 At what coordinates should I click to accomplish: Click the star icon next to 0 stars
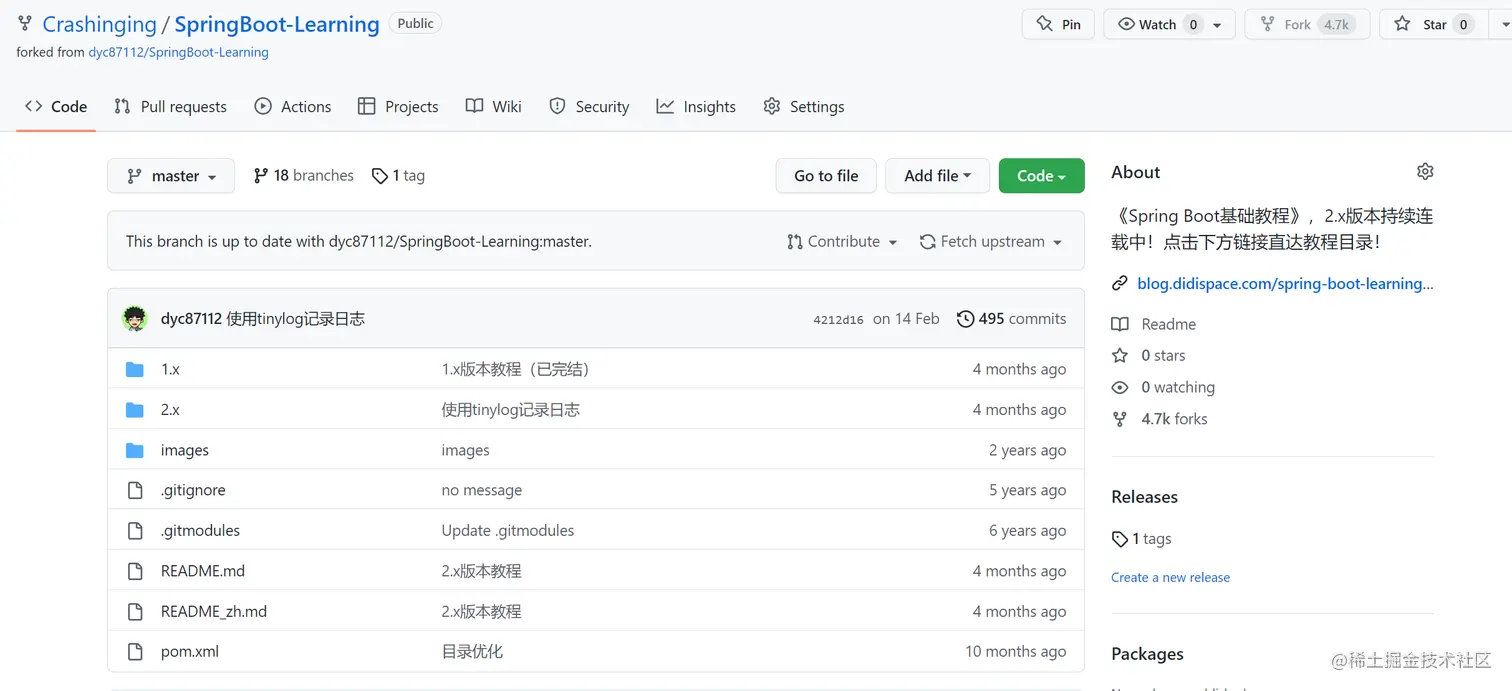pos(1120,355)
